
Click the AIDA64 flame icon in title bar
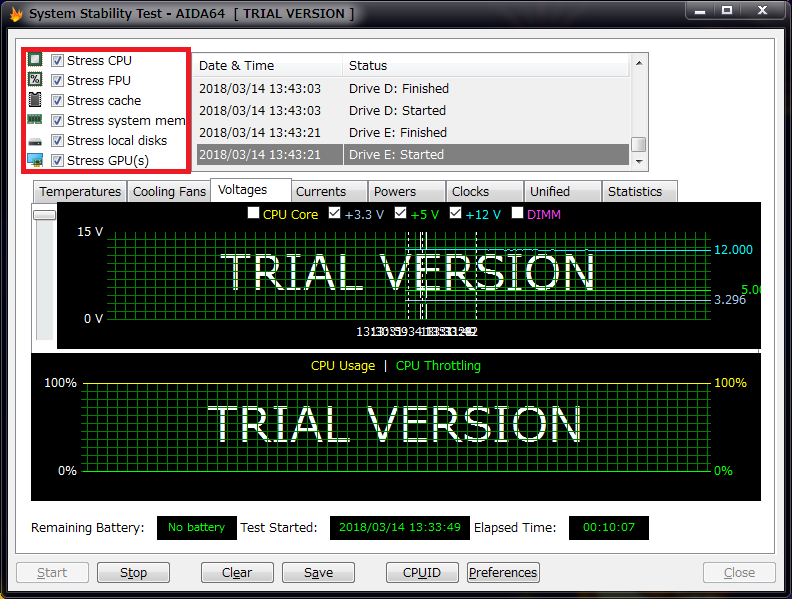click(16, 14)
